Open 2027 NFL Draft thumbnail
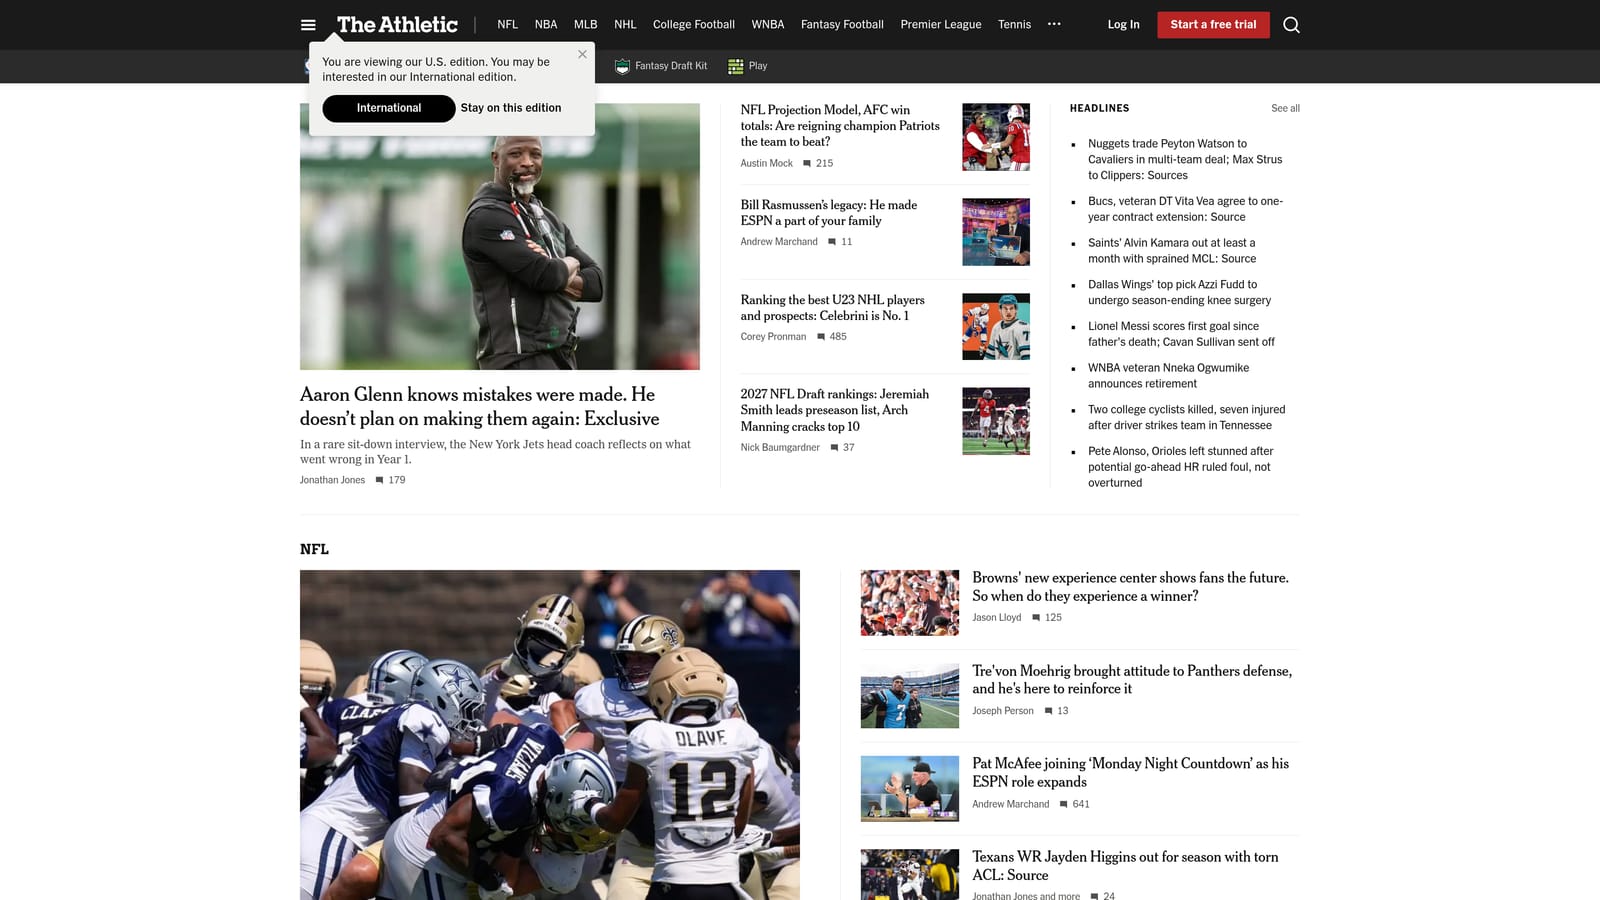This screenshot has height=900, width=1600. click(x=996, y=421)
